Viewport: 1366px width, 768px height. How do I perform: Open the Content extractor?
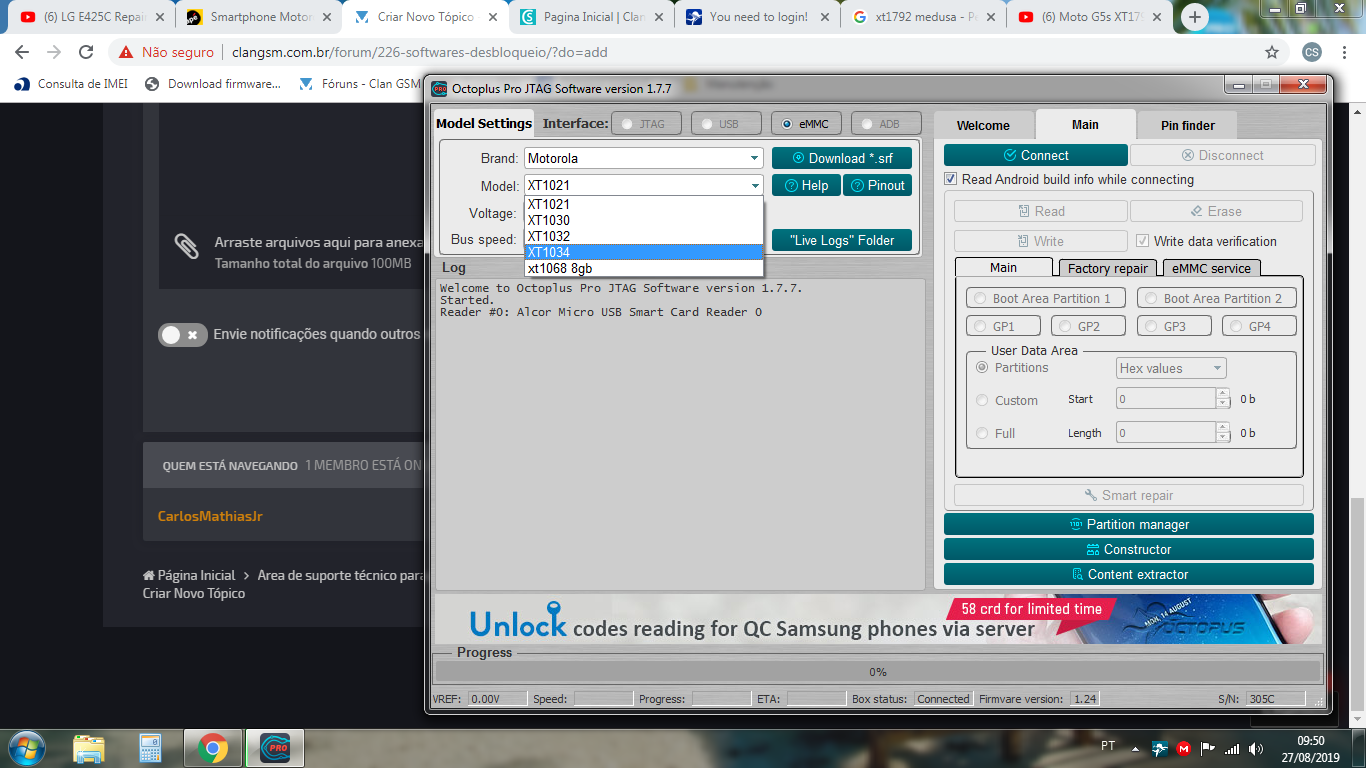point(1128,574)
